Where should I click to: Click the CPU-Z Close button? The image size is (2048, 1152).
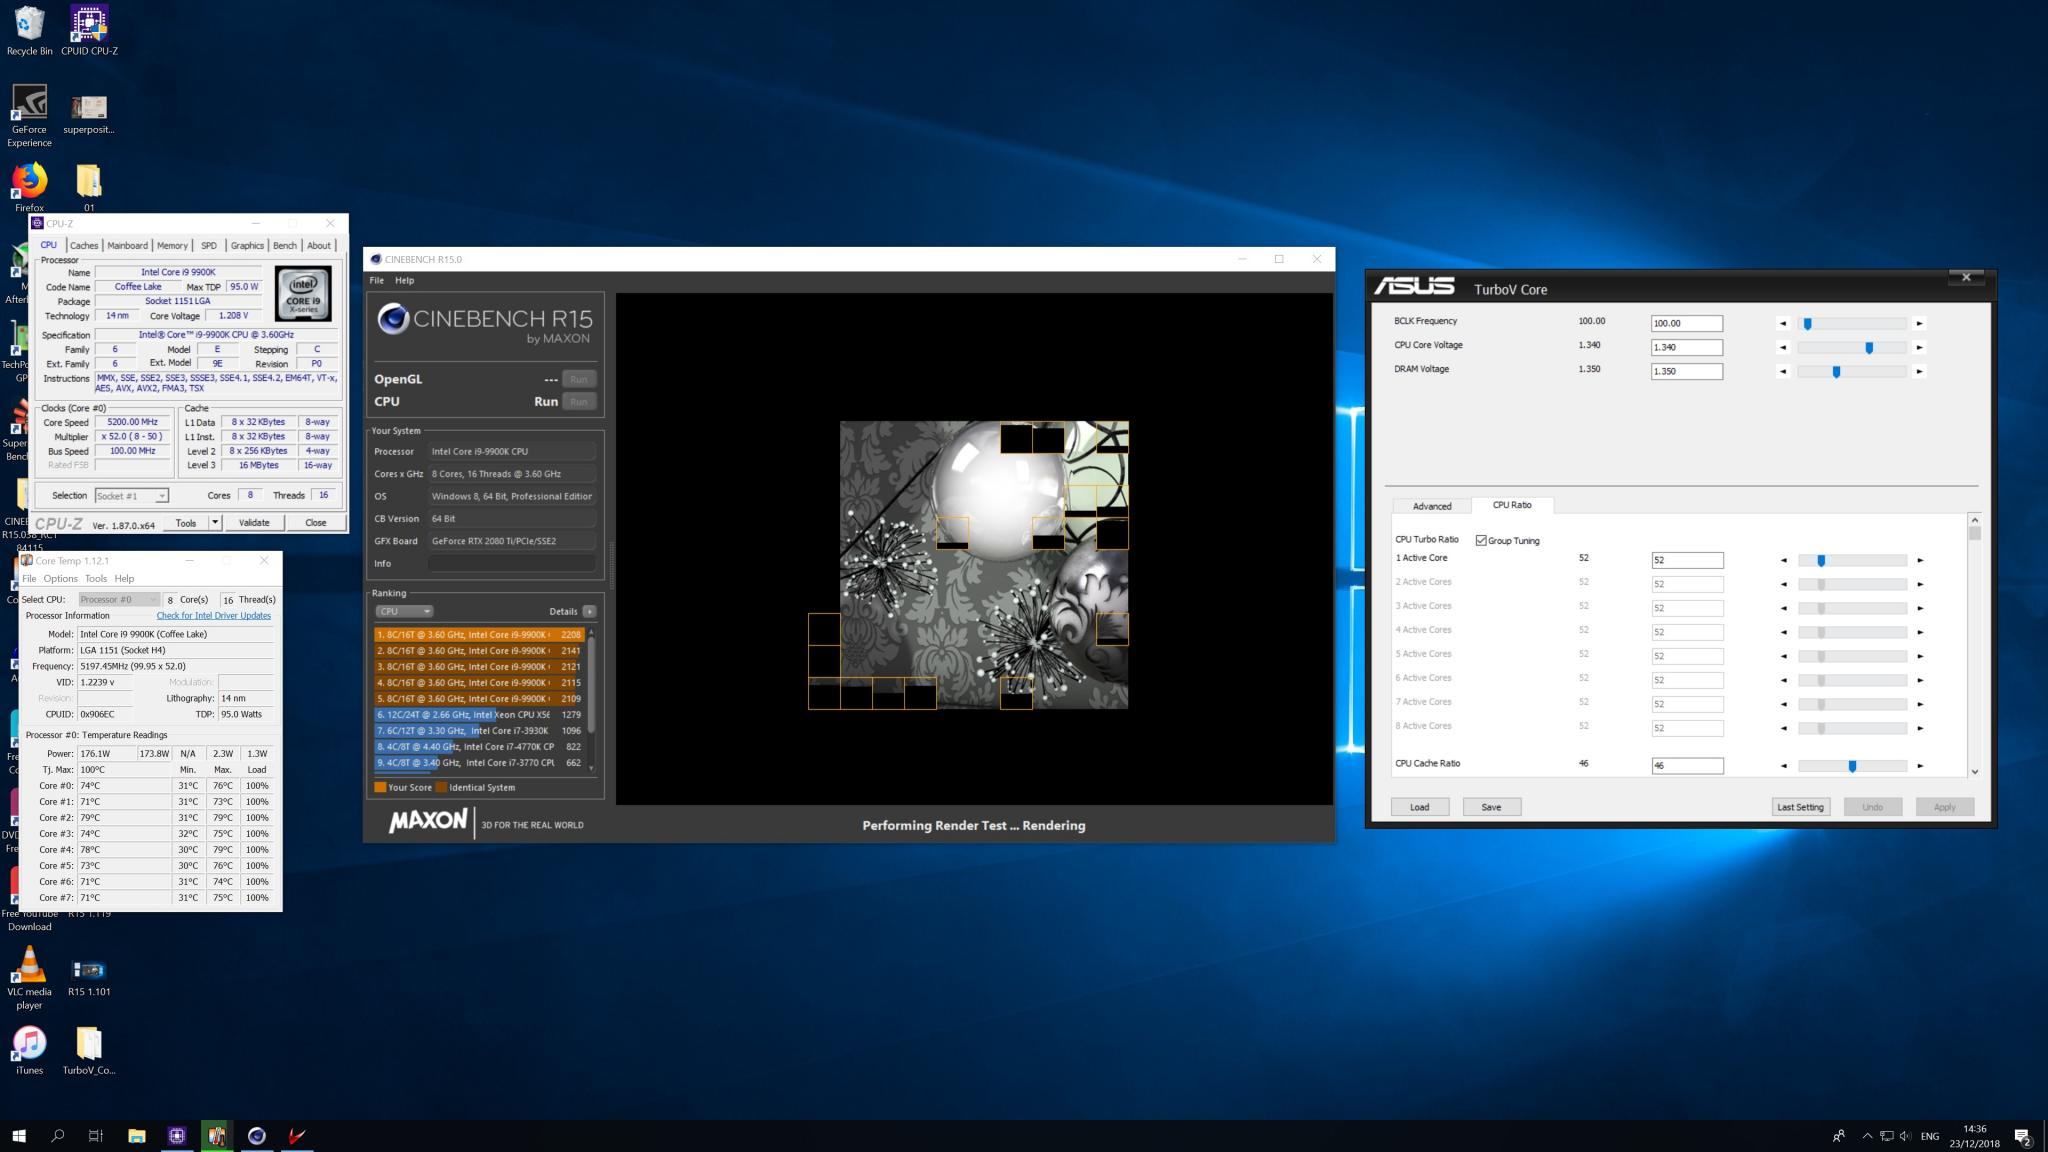point(315,522)
